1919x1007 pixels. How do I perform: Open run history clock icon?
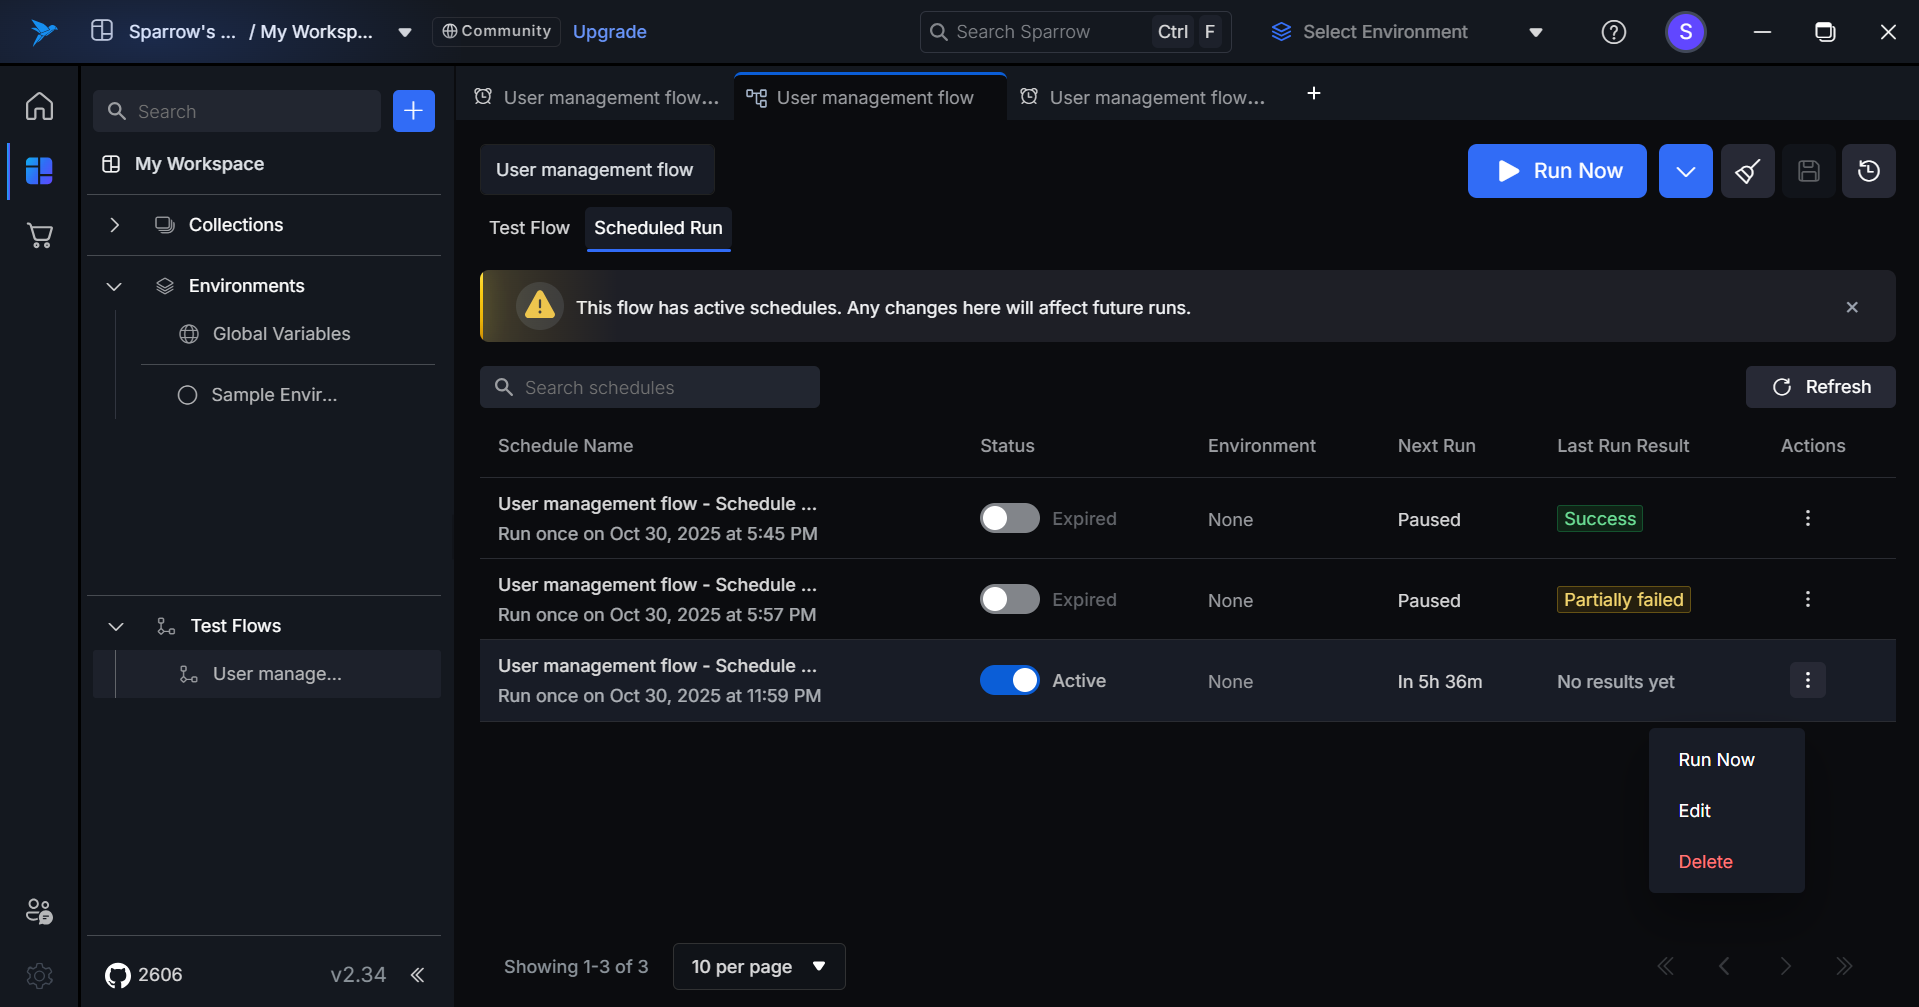coord(1868,171)
